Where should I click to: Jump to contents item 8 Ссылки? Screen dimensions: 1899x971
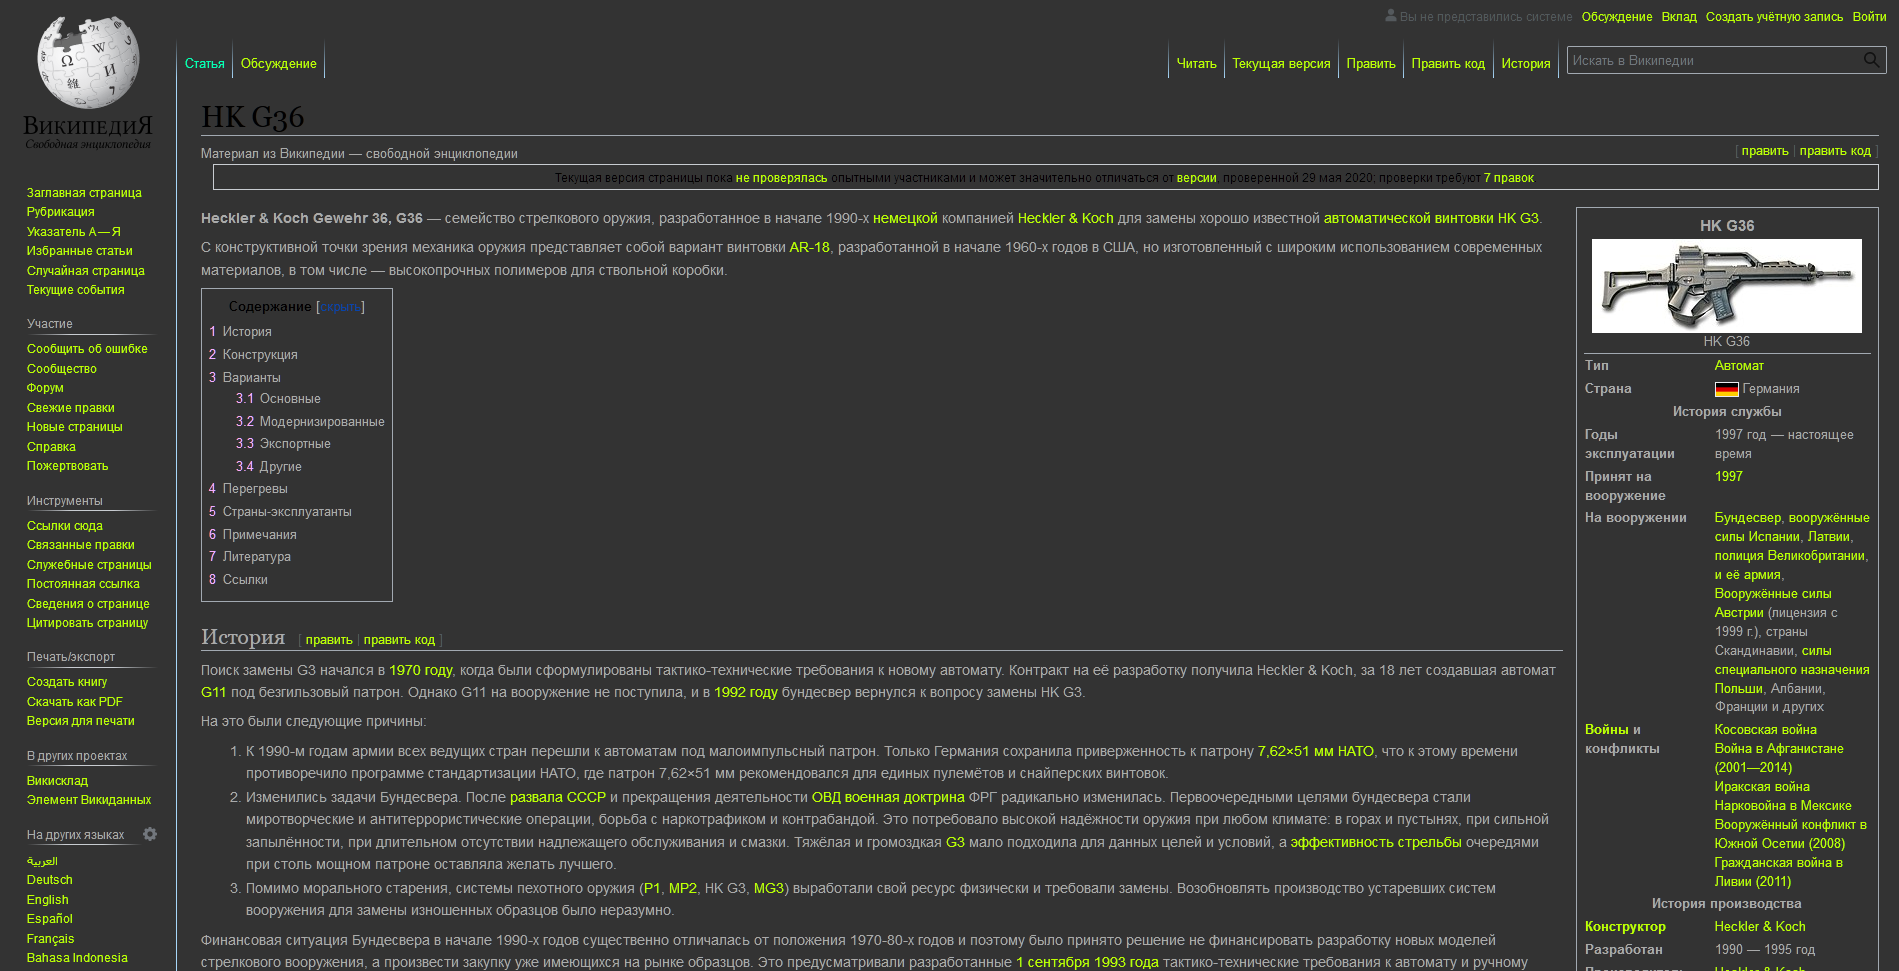(x=238, y=580)
